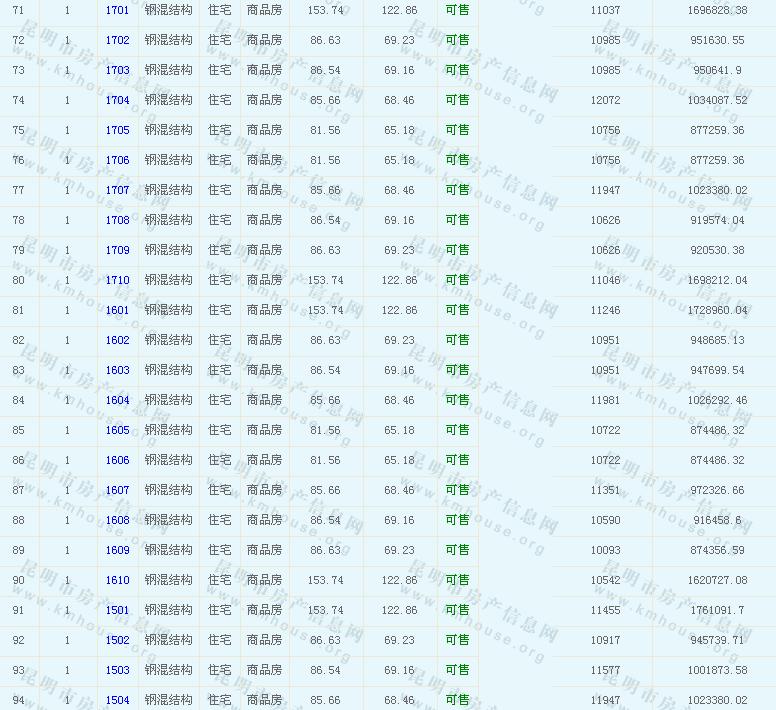Click room number 1702
Screen dimensions: 776x710
[x=117, y=40]
